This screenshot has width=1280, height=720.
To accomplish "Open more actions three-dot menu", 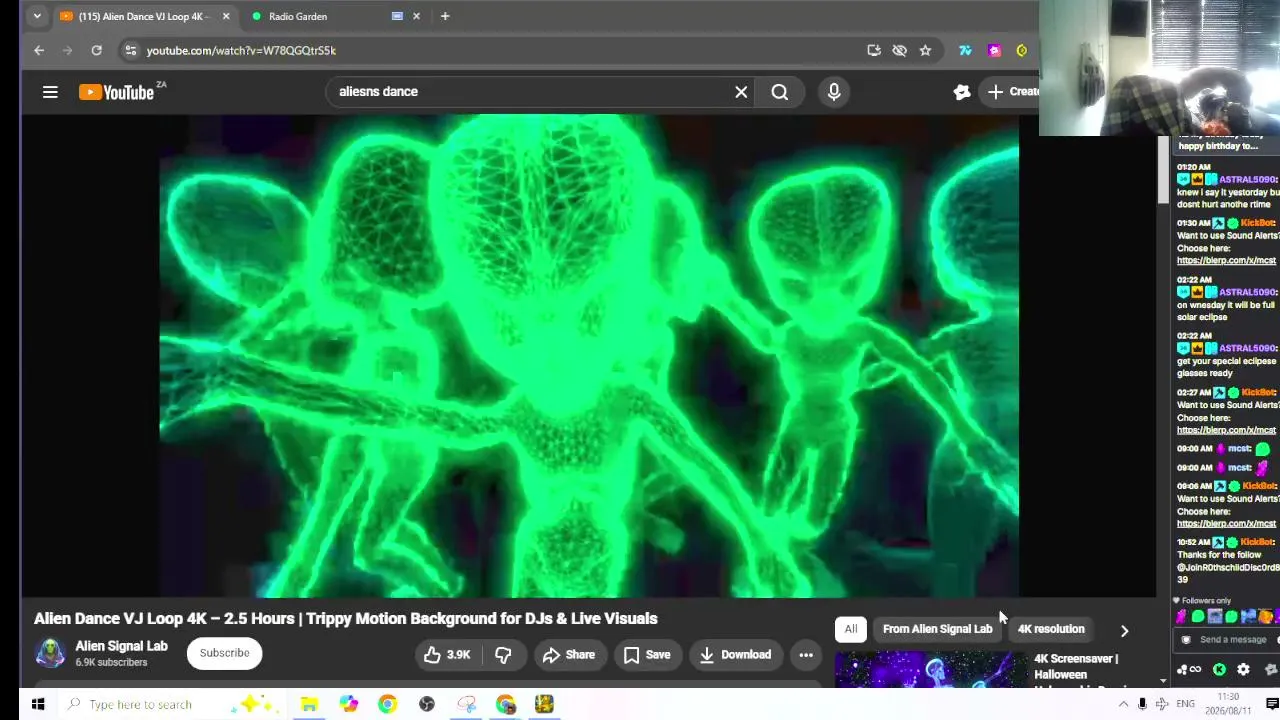I will (806, 655).
